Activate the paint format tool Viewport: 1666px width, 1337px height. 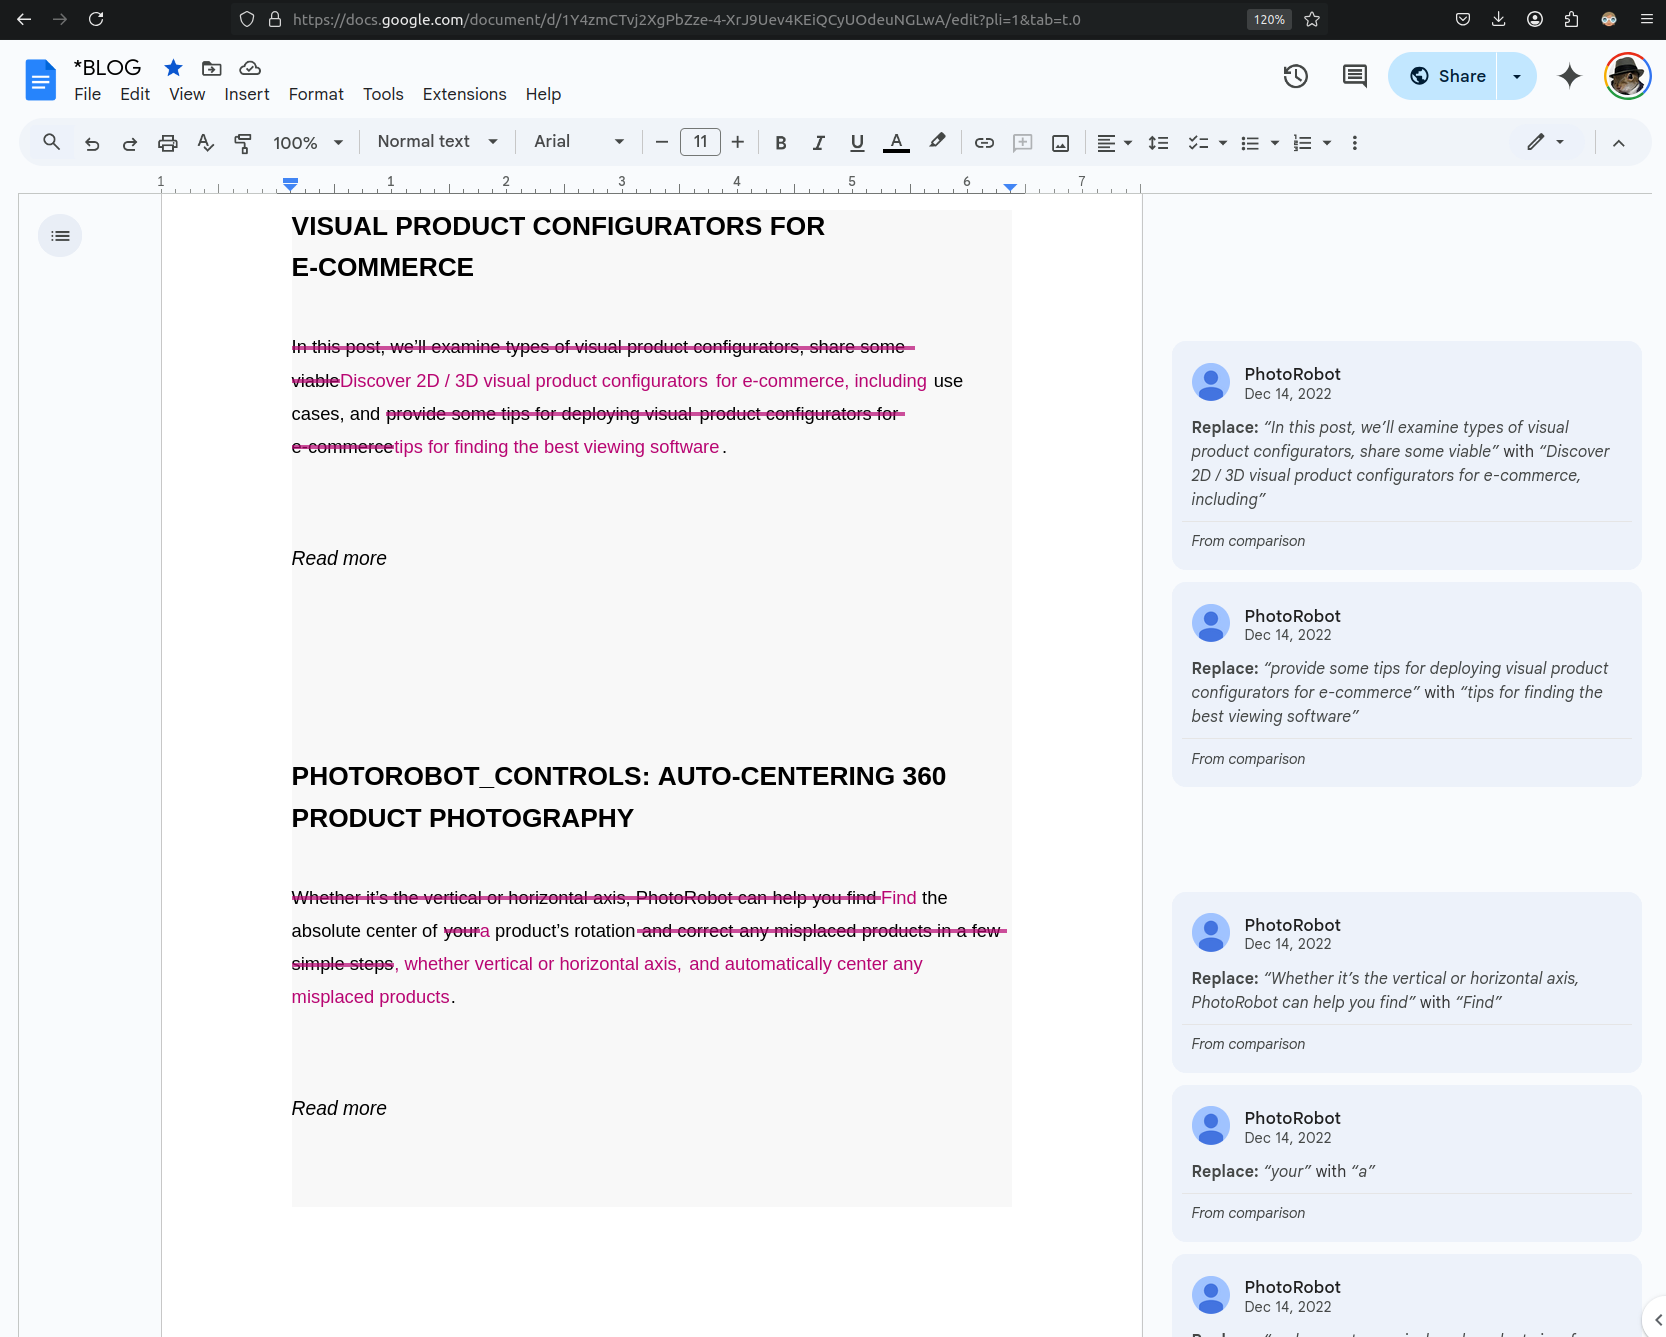click(243, 143)
